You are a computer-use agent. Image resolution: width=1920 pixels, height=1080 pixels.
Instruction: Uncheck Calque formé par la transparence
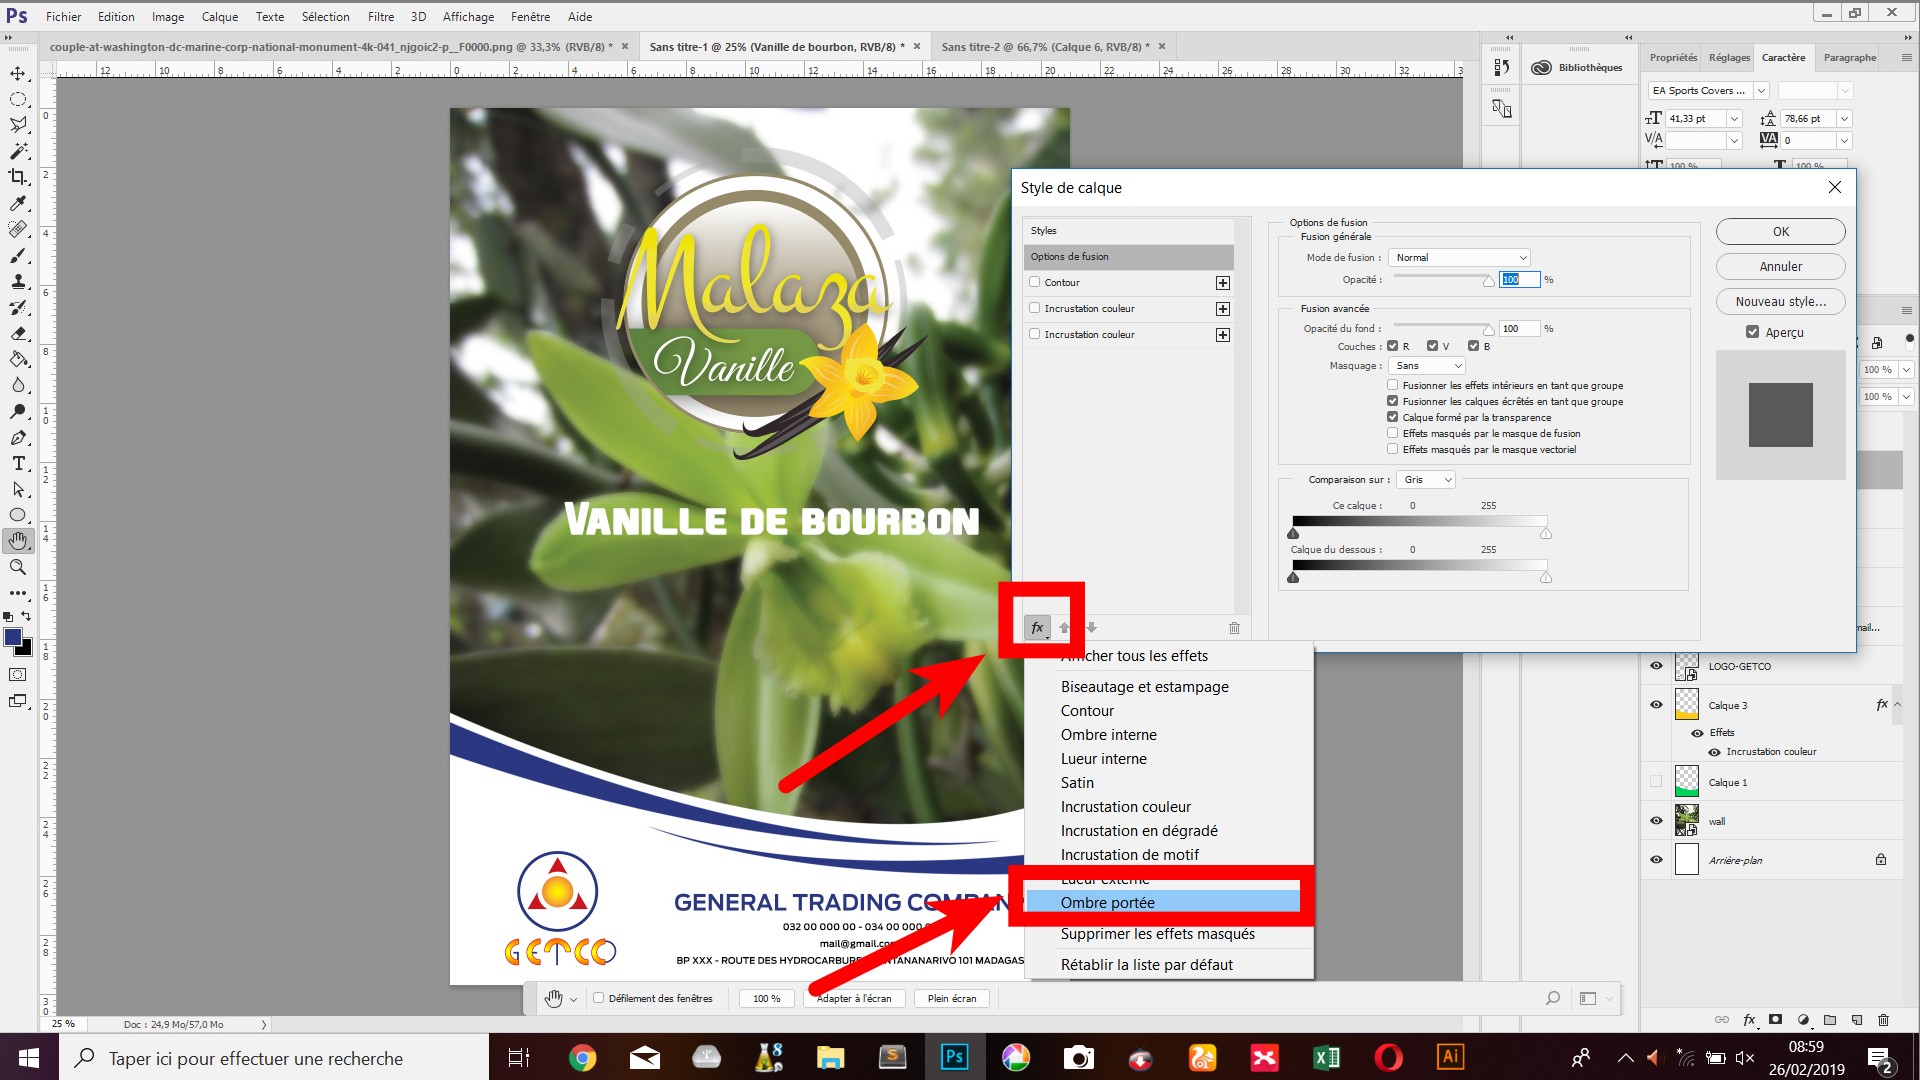click(x=1392, y=417)
